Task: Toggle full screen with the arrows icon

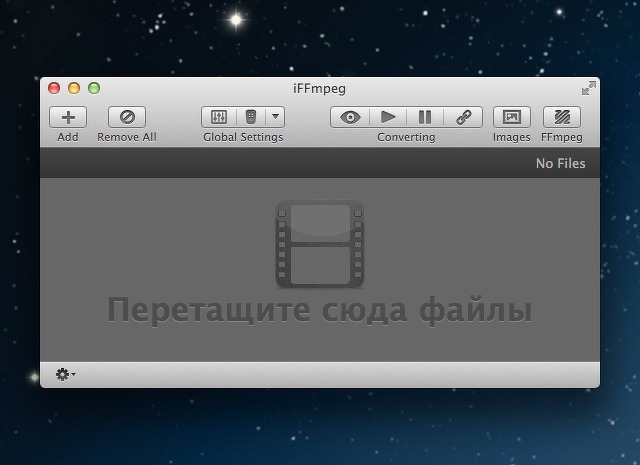Action: [x=589, y=88]
